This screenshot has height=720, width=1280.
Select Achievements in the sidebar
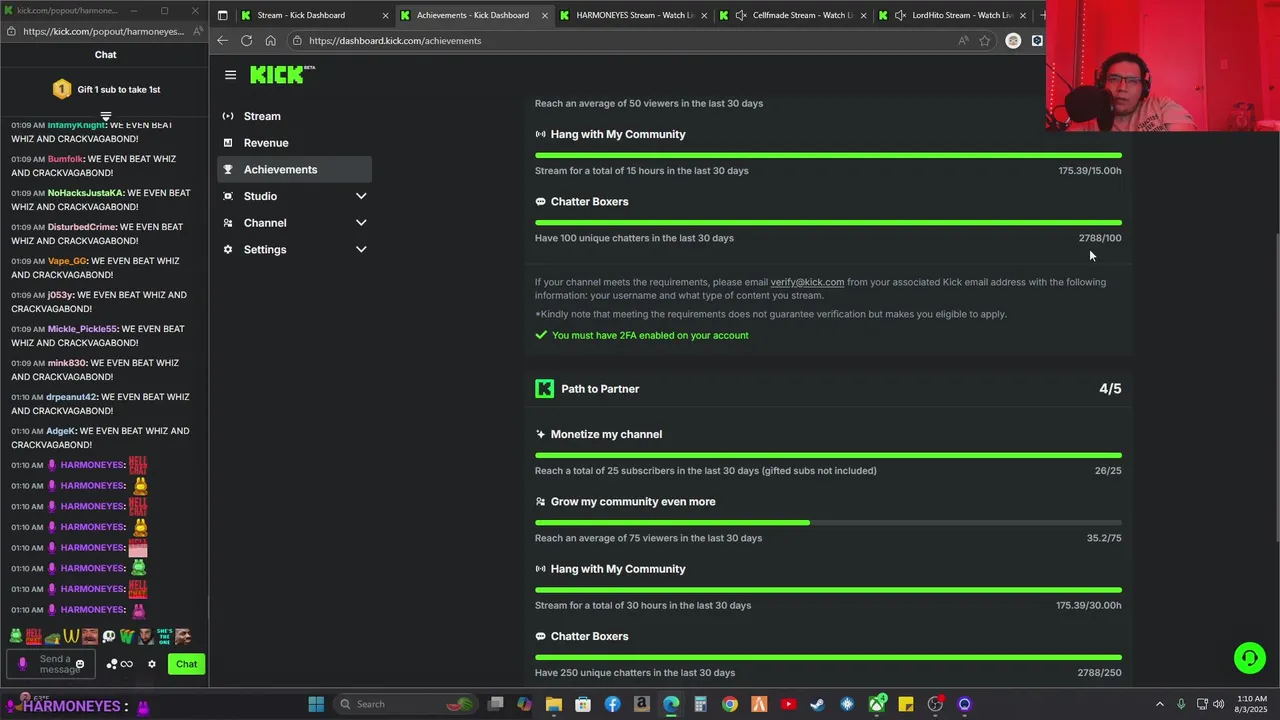point(294,169)
